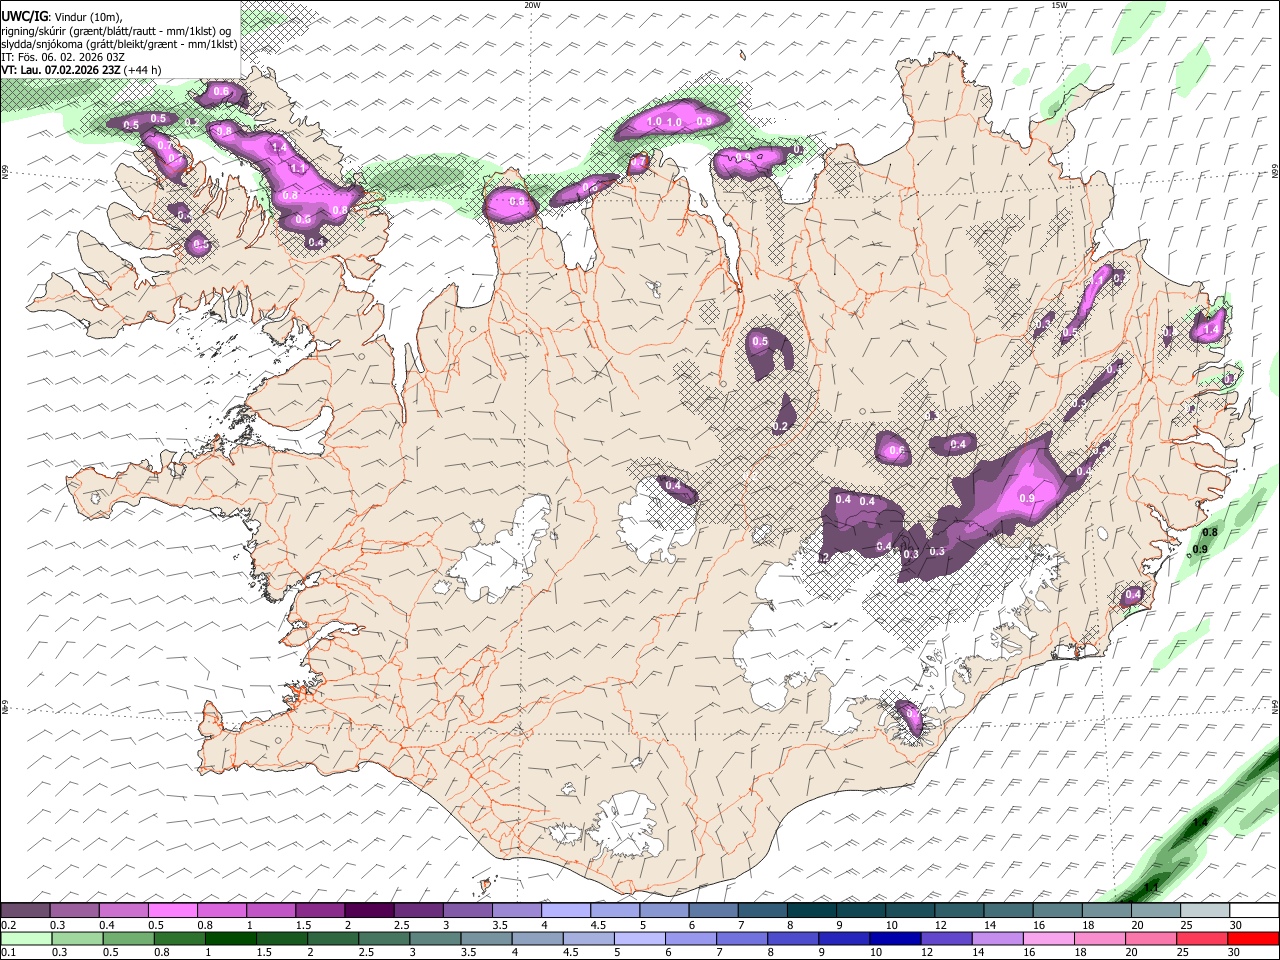
Task: Click the 0.3 value in the north-coast pink patch
Action: point(517,202)
